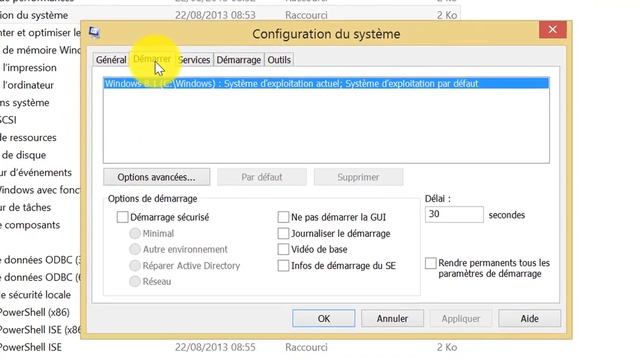Click the Supprimer button
The width and height of the screenshot is (640, 360).
(358, 177)
